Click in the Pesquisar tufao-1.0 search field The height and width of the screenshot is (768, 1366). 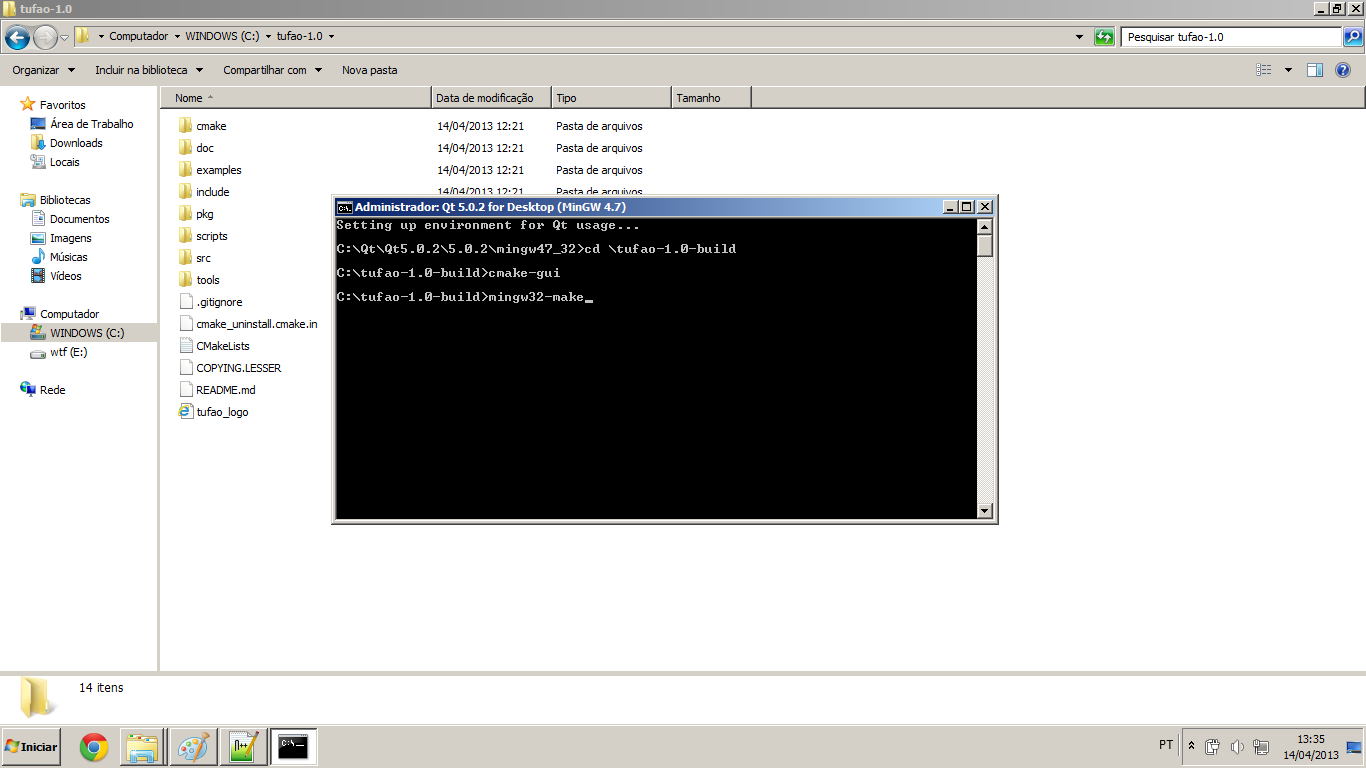(x=1230, y=37)
